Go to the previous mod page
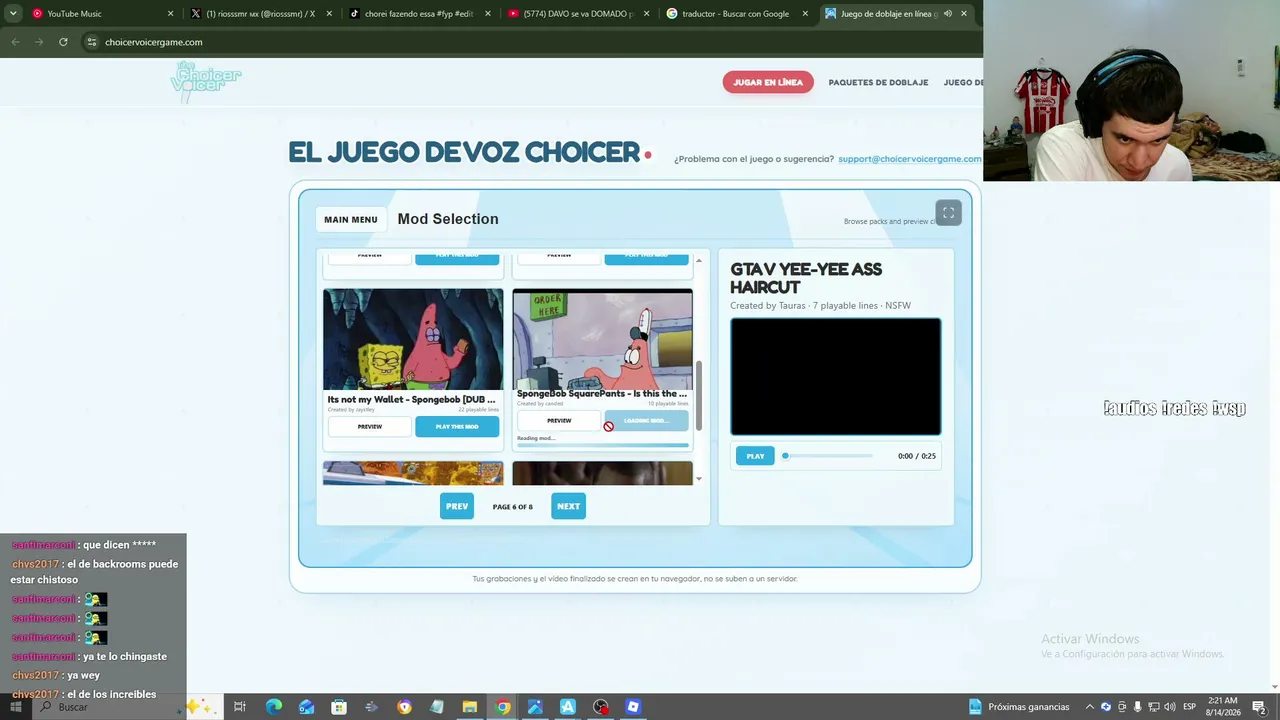 coord(457,506)
